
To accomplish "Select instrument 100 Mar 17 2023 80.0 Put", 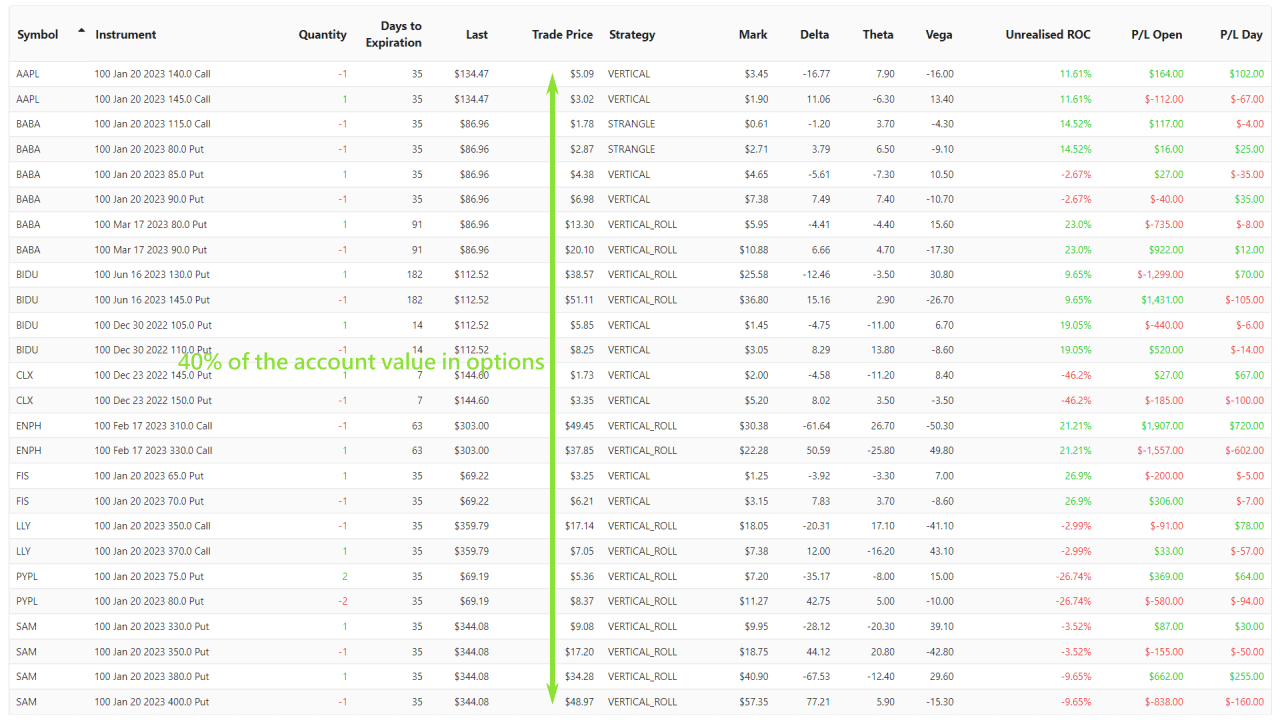I will click(151, 224).
